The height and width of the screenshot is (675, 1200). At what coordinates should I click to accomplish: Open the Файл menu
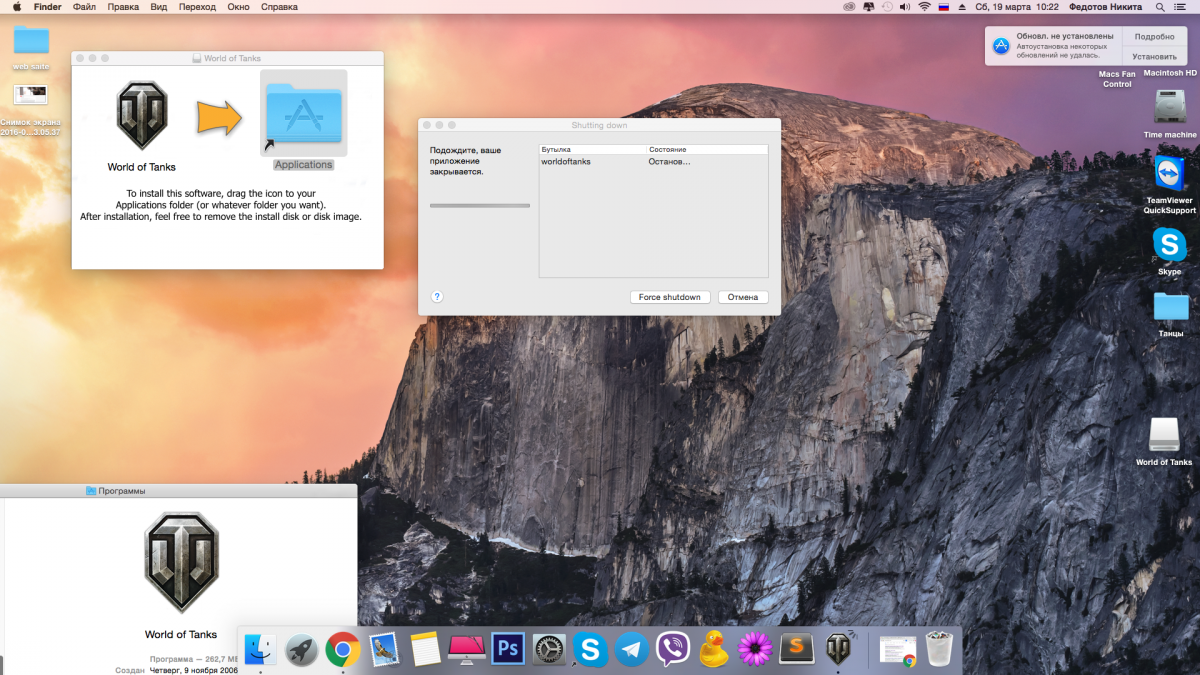(x=85, y=7)
